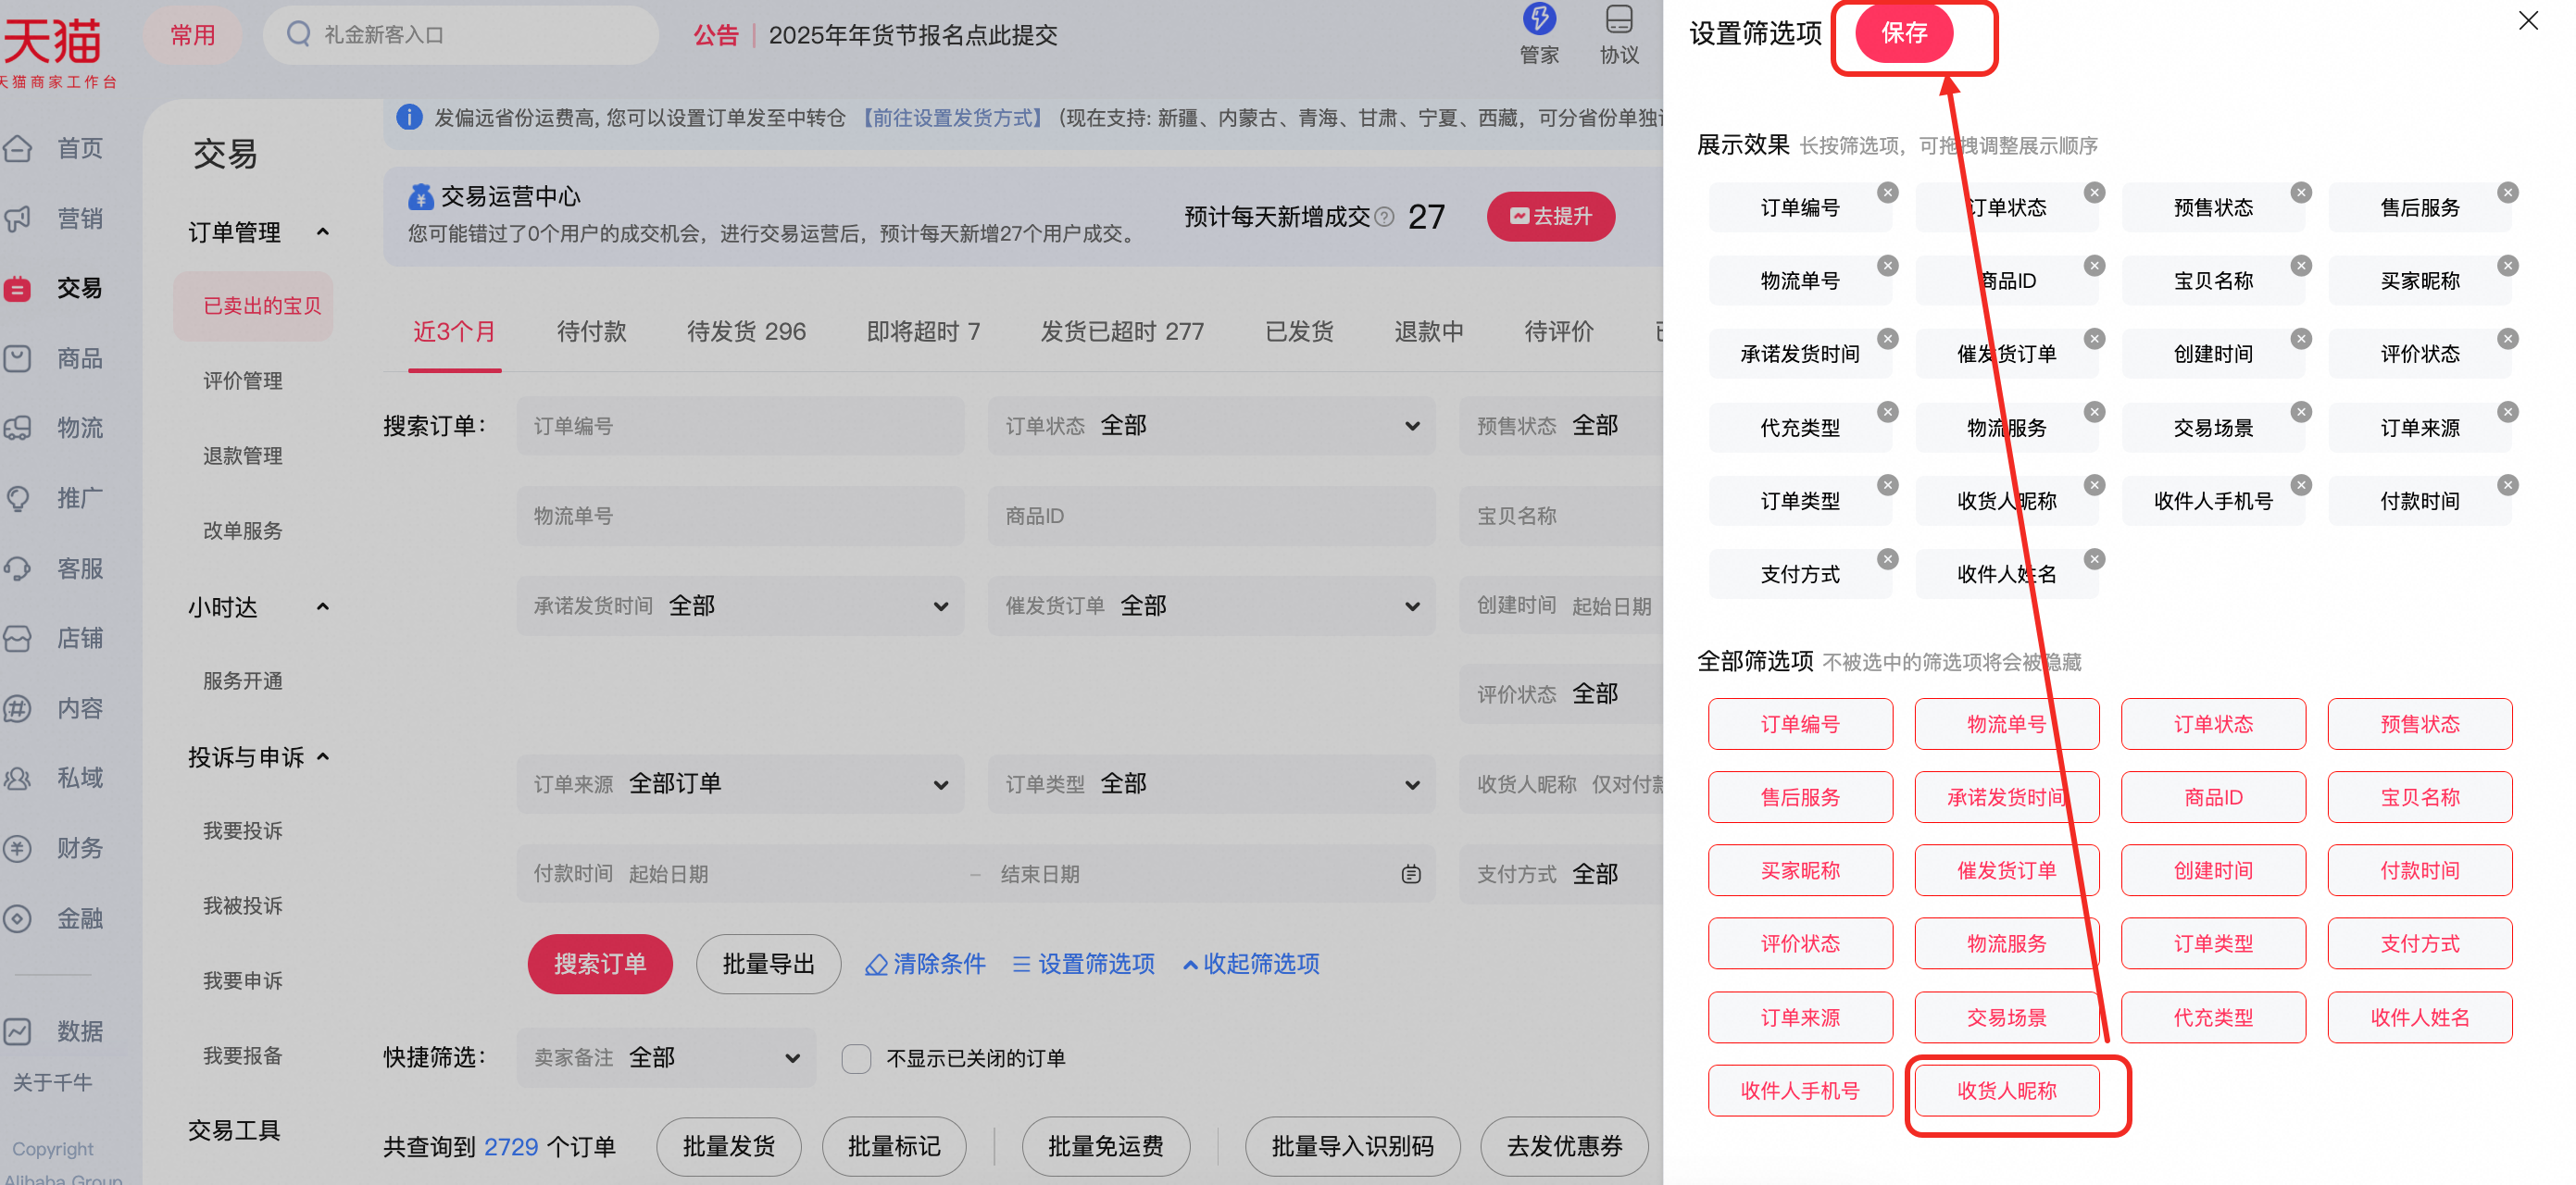Image resolution: width=2576 pixels, height=1185 pixels.
Task: Click calendar icon in 付款时间 field
Action: point(1410,874)
